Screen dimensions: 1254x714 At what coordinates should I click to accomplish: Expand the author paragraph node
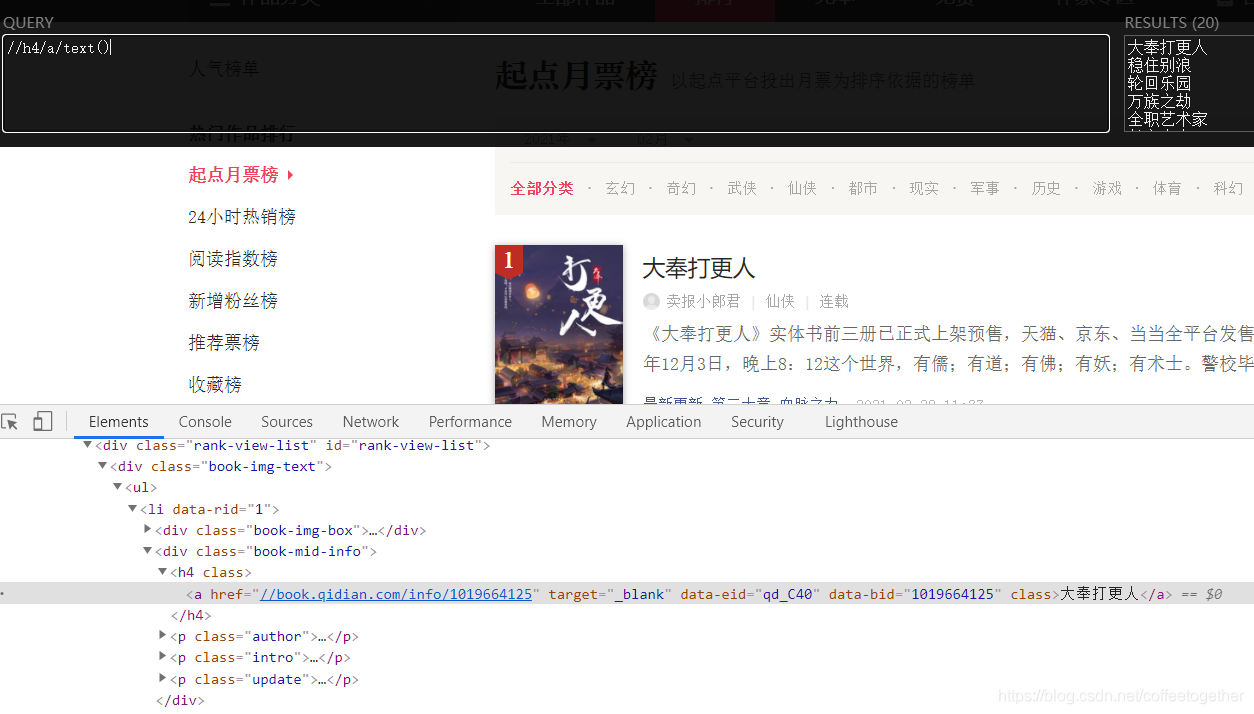163,636
